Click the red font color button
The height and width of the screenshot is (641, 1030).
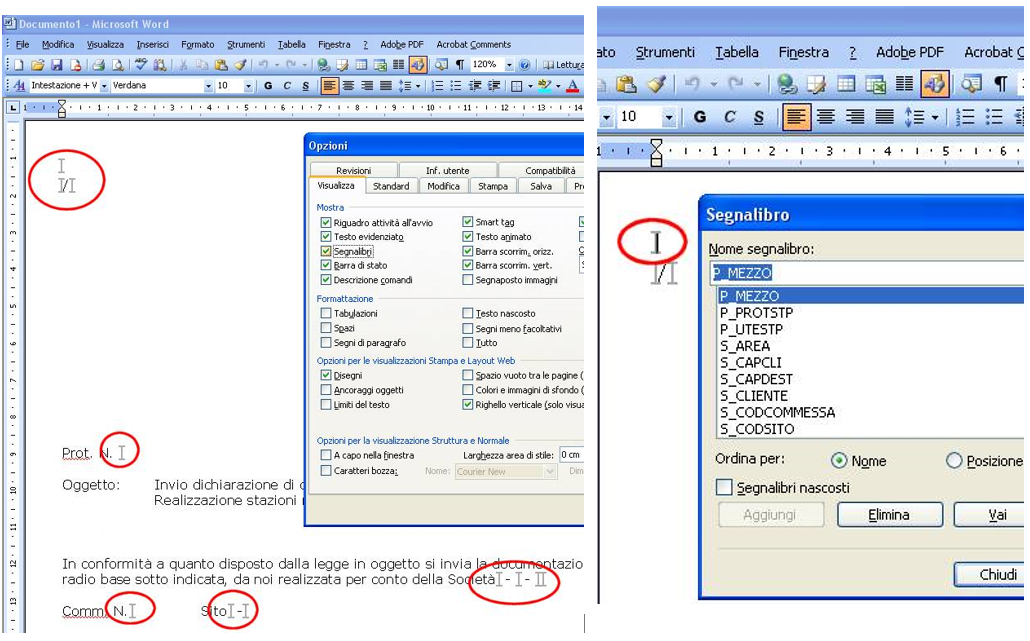tap(572, 86)
